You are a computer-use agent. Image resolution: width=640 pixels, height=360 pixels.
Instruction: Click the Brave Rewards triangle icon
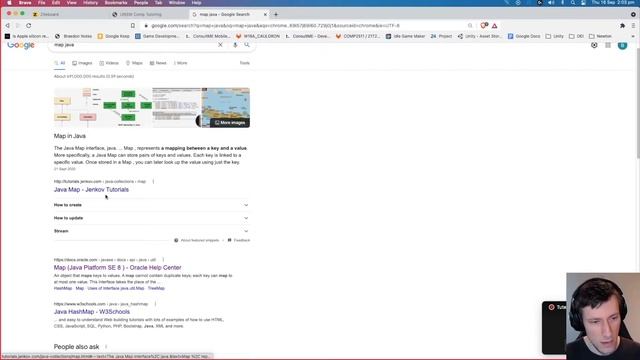point(495,26)
